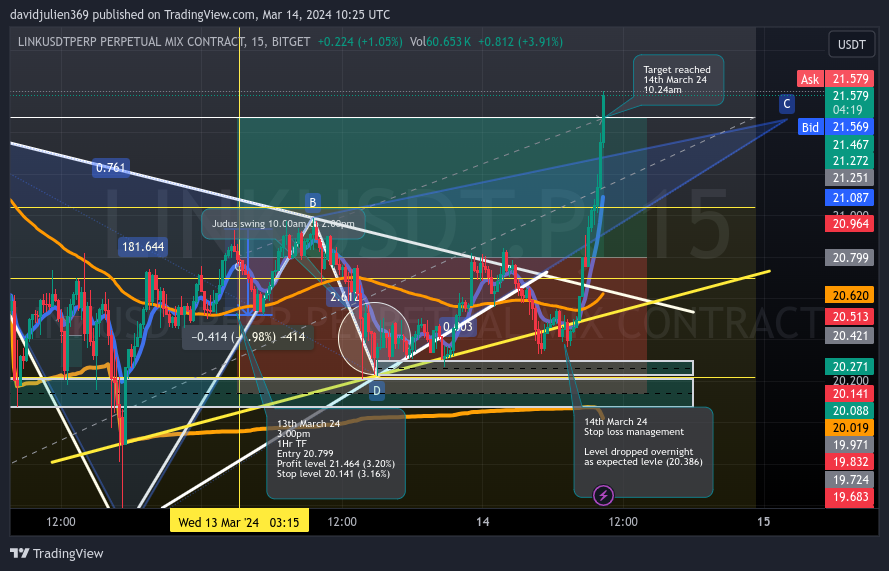Viewport: 889px width, 571px height.
Task: Click the red Ask label
Action: coord(810,79)
